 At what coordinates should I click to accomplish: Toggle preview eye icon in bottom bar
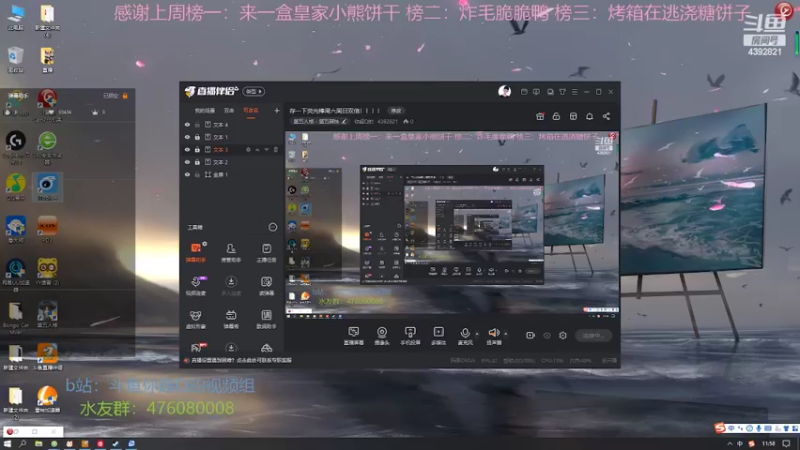[547, 335]
